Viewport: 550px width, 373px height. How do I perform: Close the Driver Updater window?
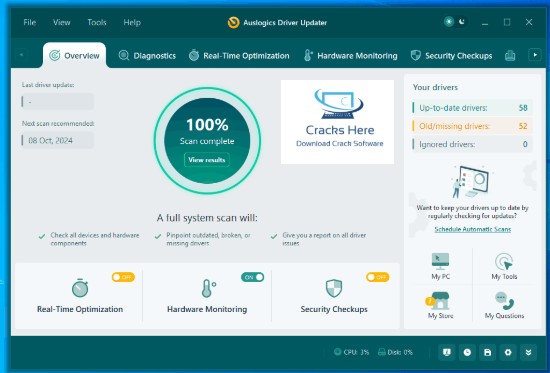(x=529, y=22)
